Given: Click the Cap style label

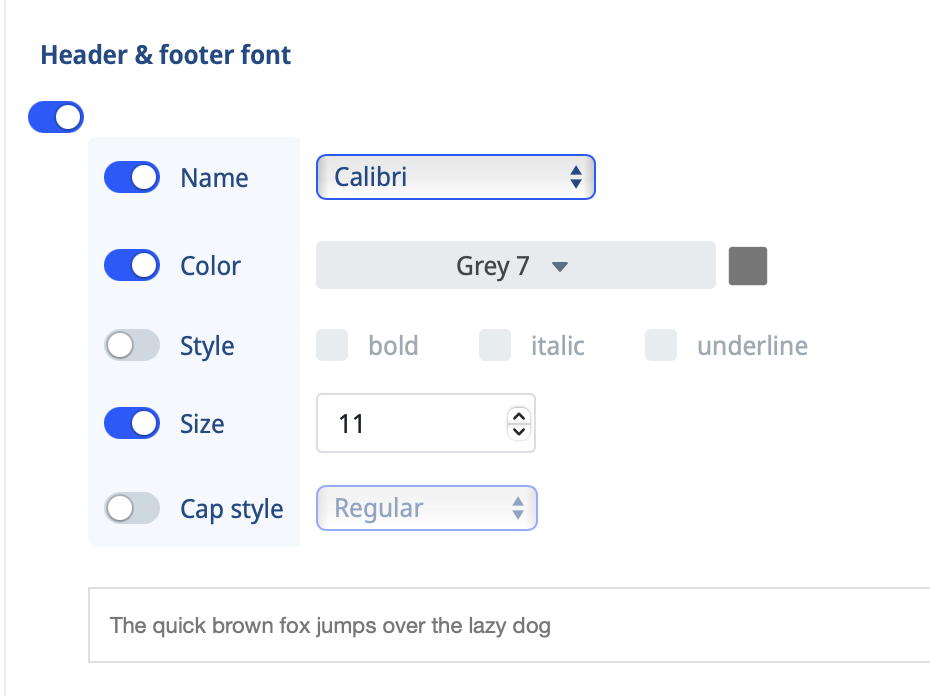Looking at the screenshot, I should (231, 509).
